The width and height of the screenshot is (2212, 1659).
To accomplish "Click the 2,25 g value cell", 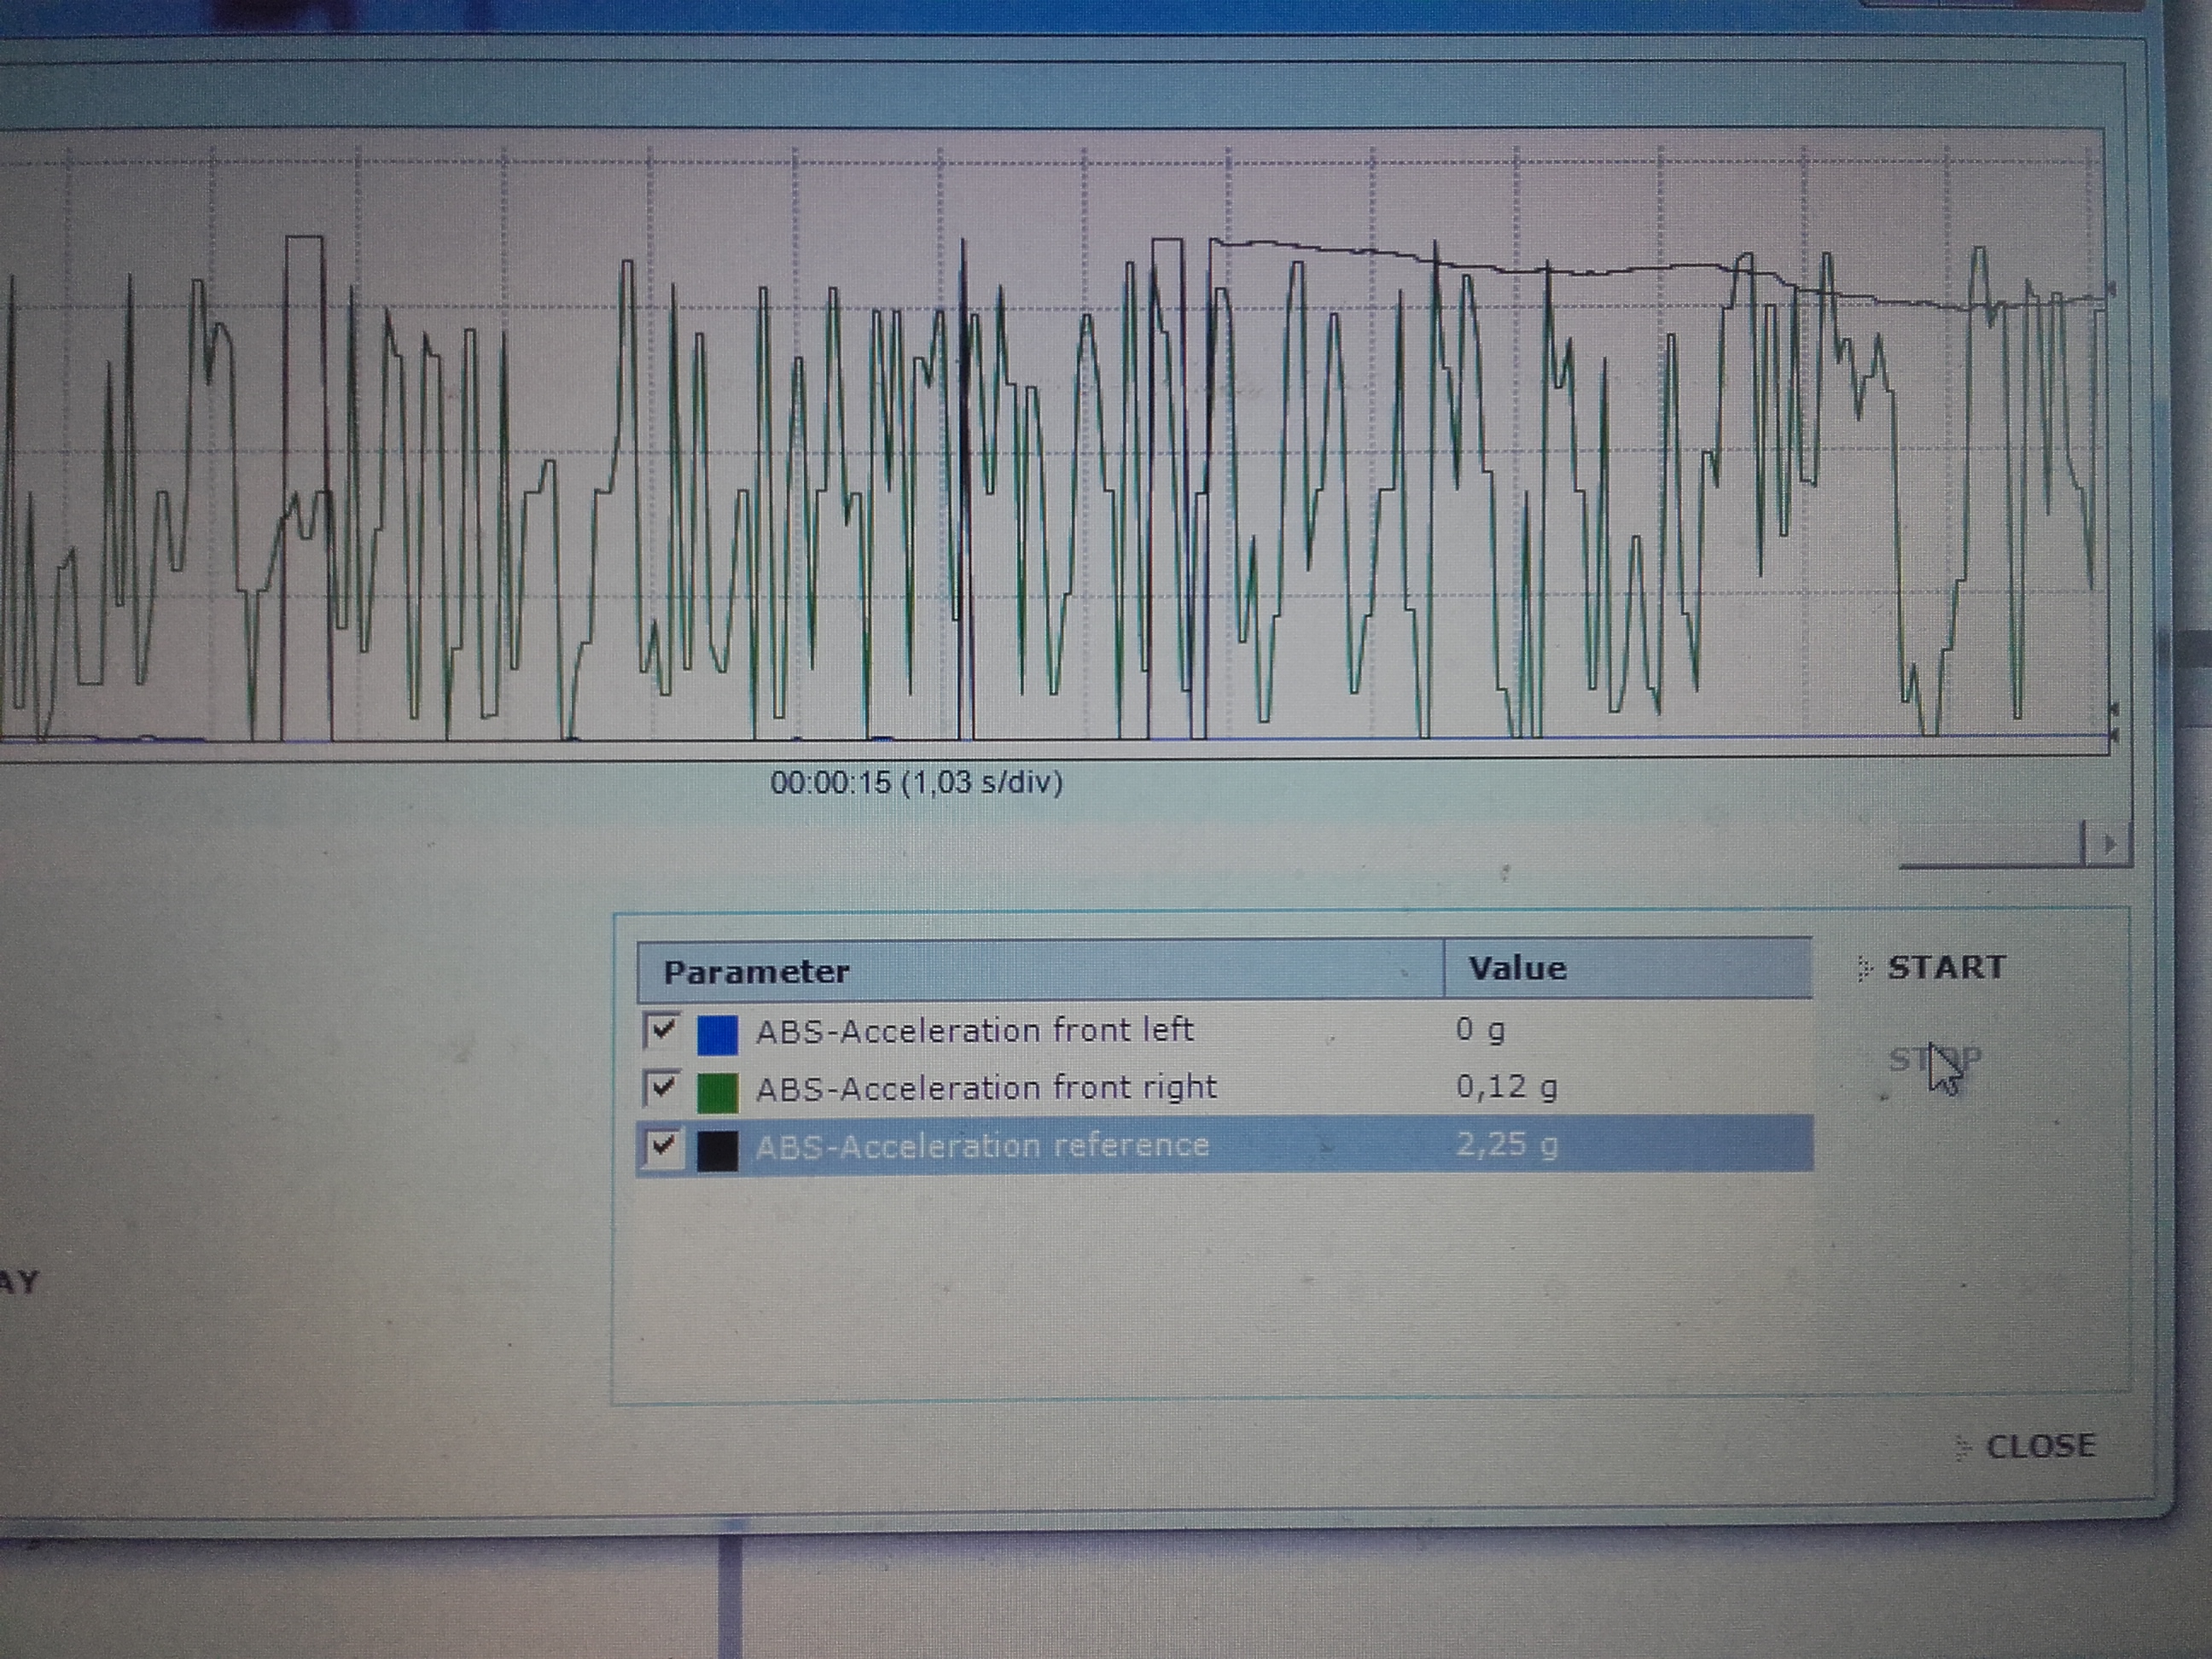I will (1506, 1144).
